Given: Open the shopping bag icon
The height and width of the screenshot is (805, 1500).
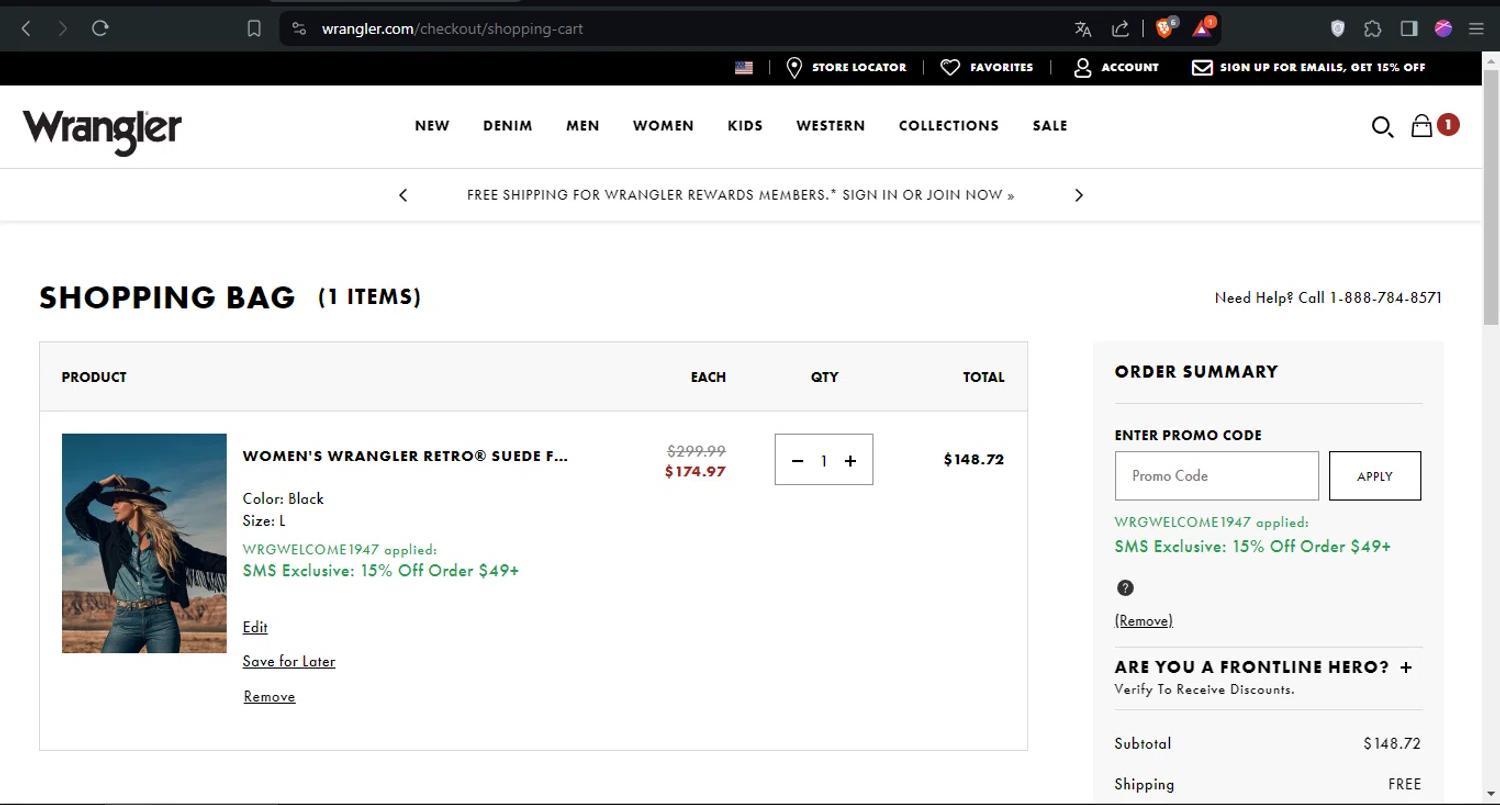Looking at the screenshot, I should (1422, 125).
